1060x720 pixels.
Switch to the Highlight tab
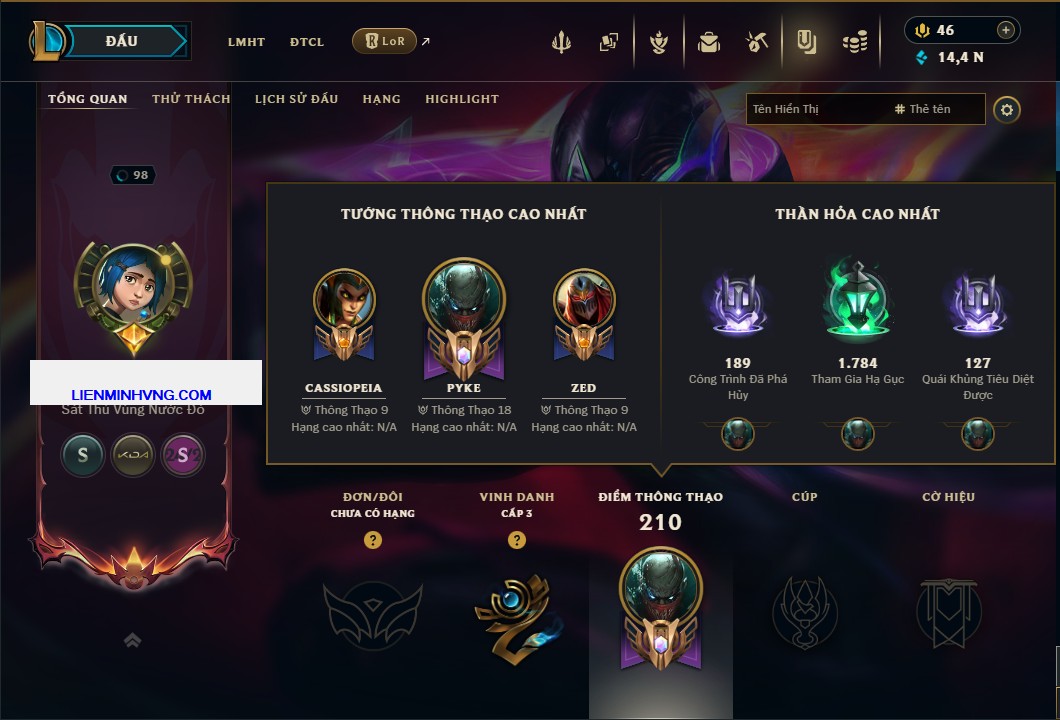click(462, 99)
